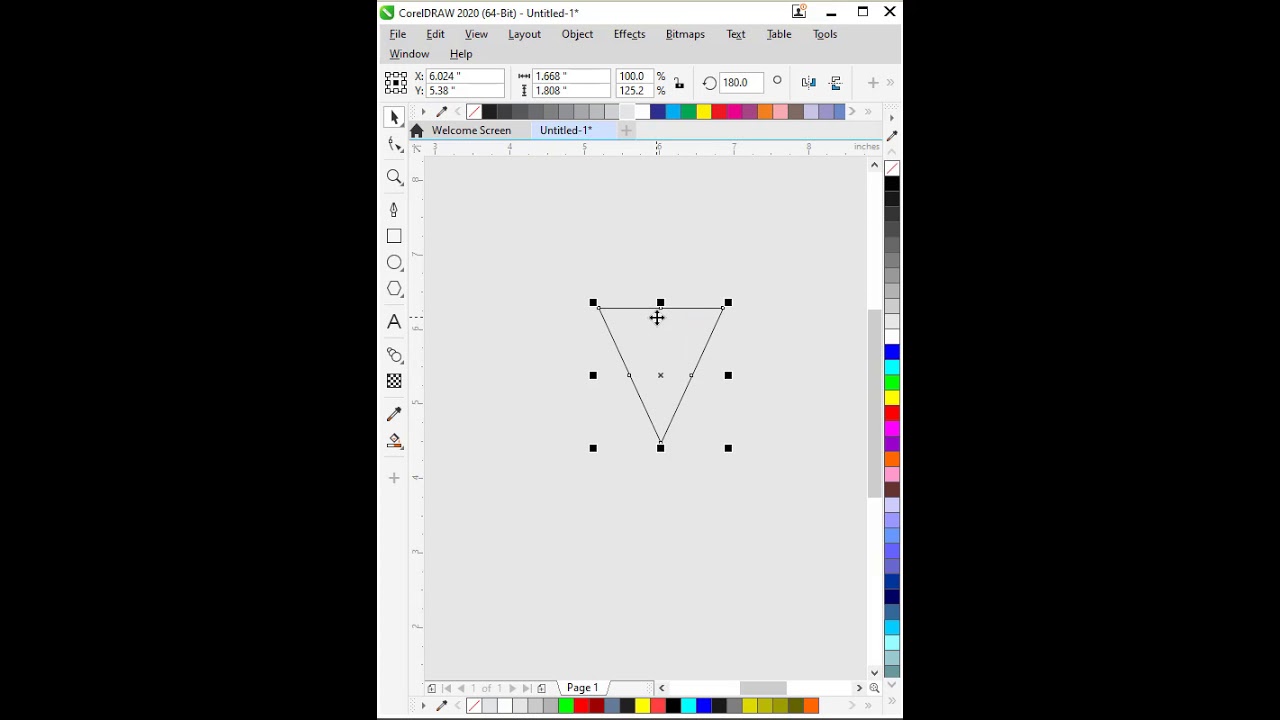Click the bottom document palette eyedropper
Image resolution: width=1280 pixels, height=720 pixels.
tap(442, 706)
